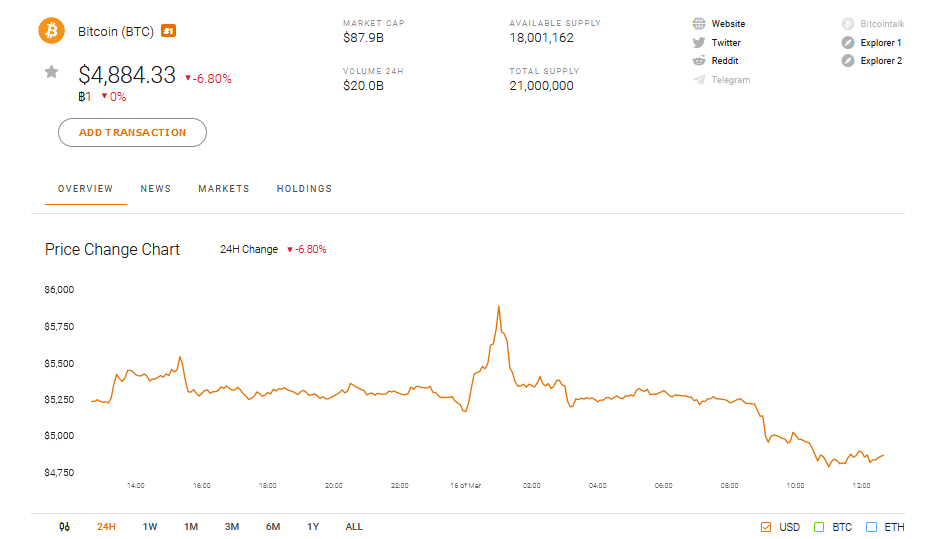Click the Twitter bird icon
This screenshot has height=539, width=932.
pos(699,43)
